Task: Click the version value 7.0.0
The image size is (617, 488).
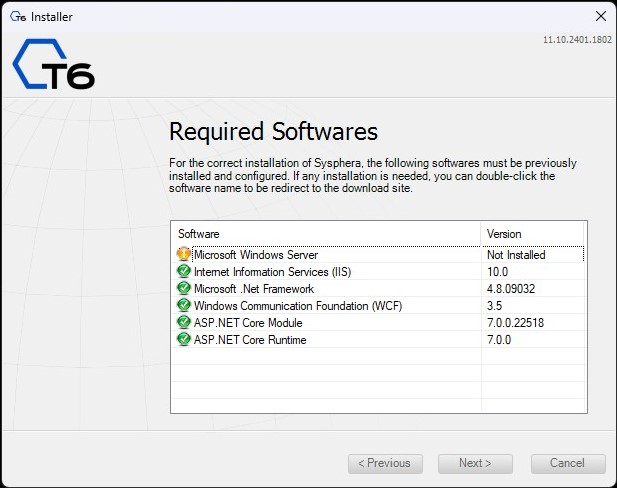Action: pos(499,339)
